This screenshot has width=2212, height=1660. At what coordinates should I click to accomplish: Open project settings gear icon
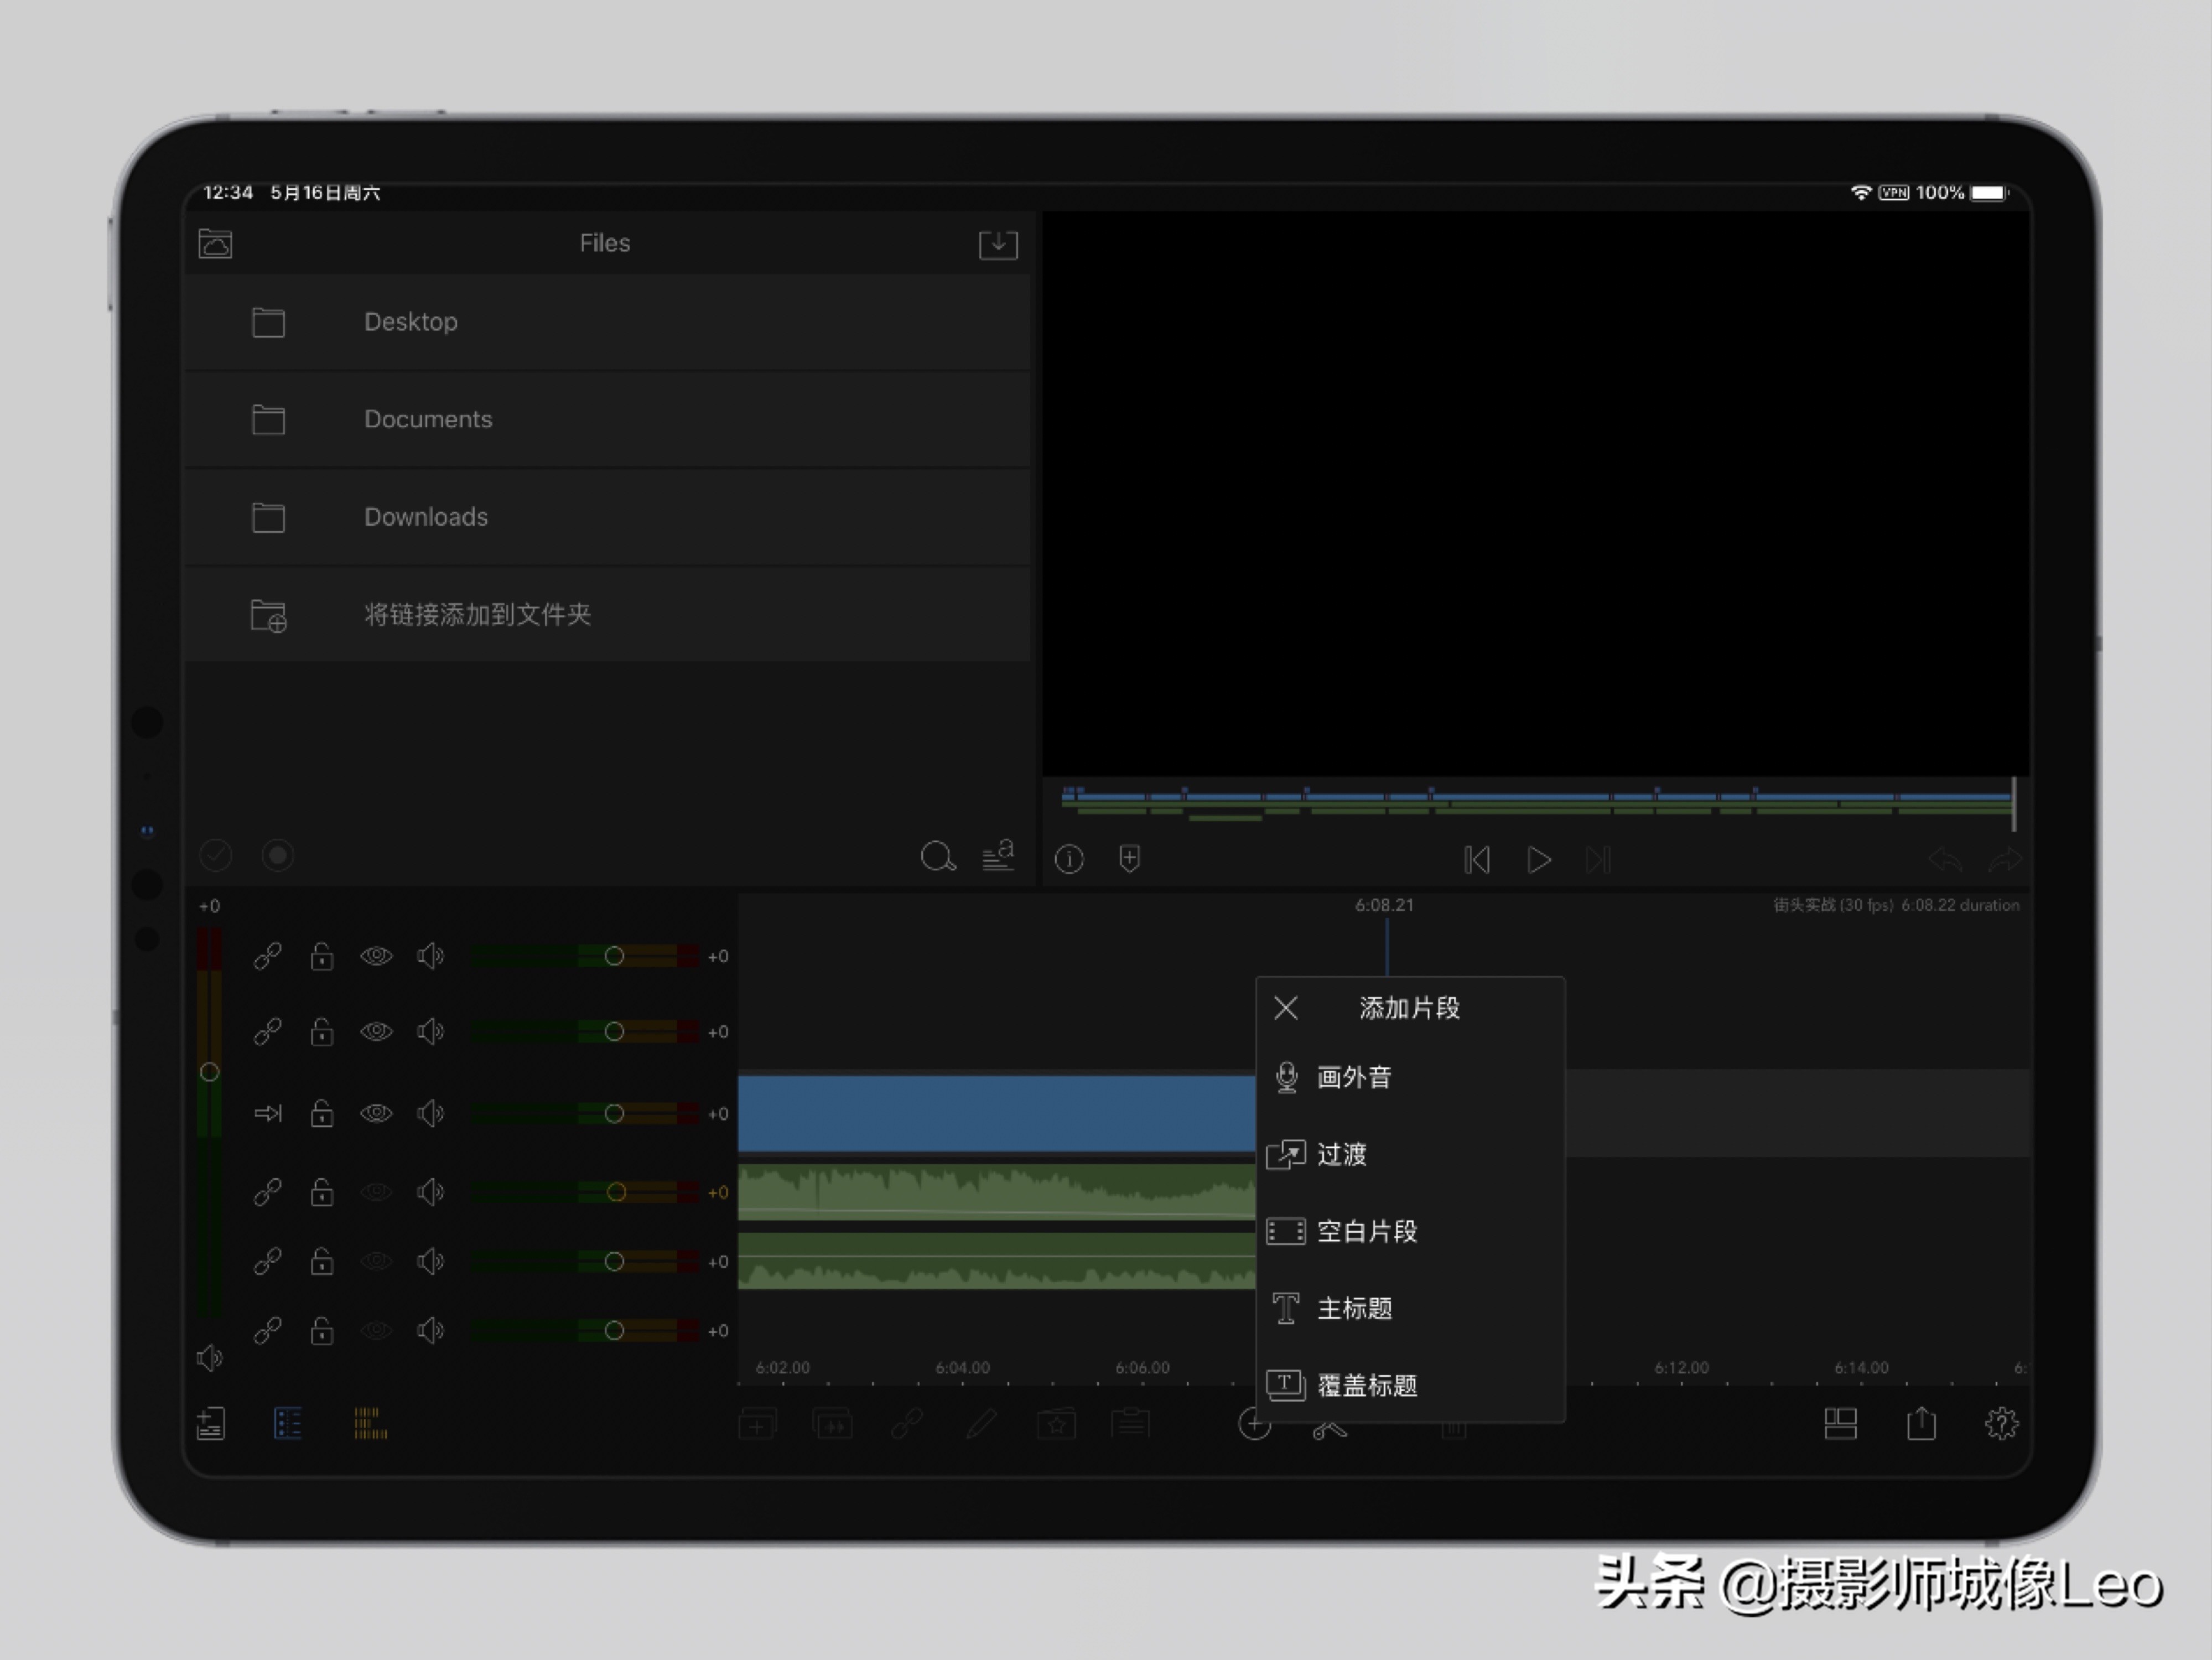point(2003,1424)
